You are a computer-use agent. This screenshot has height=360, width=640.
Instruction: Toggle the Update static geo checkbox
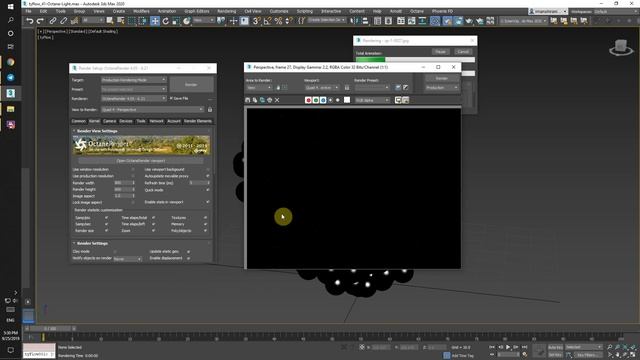point(188,251)
